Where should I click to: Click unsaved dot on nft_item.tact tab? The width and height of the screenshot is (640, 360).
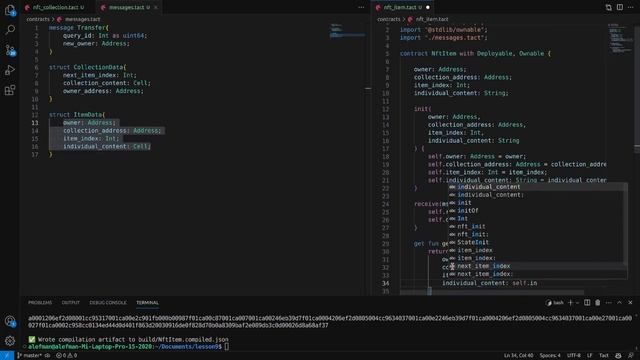[428, 7]
